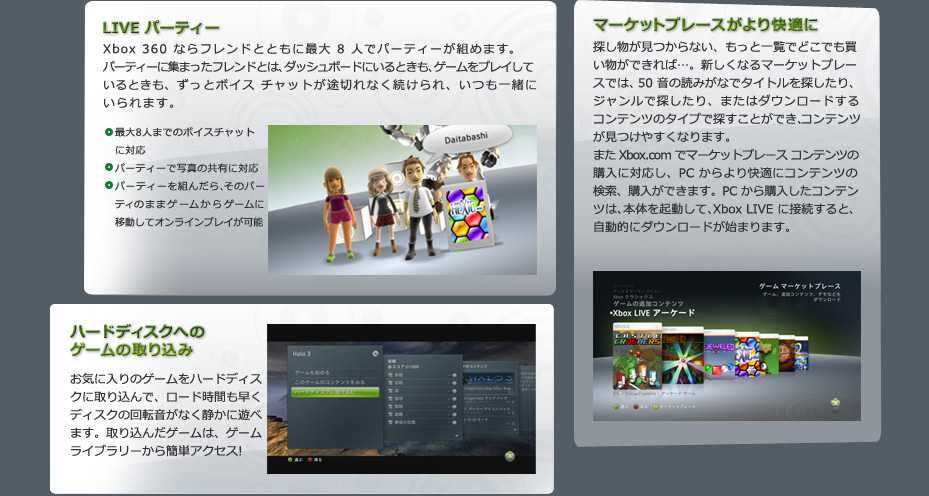Click ハードディスクへの ゲームの取り込み heading
This screenshot has height=496, width=929.
coord(137,340)
